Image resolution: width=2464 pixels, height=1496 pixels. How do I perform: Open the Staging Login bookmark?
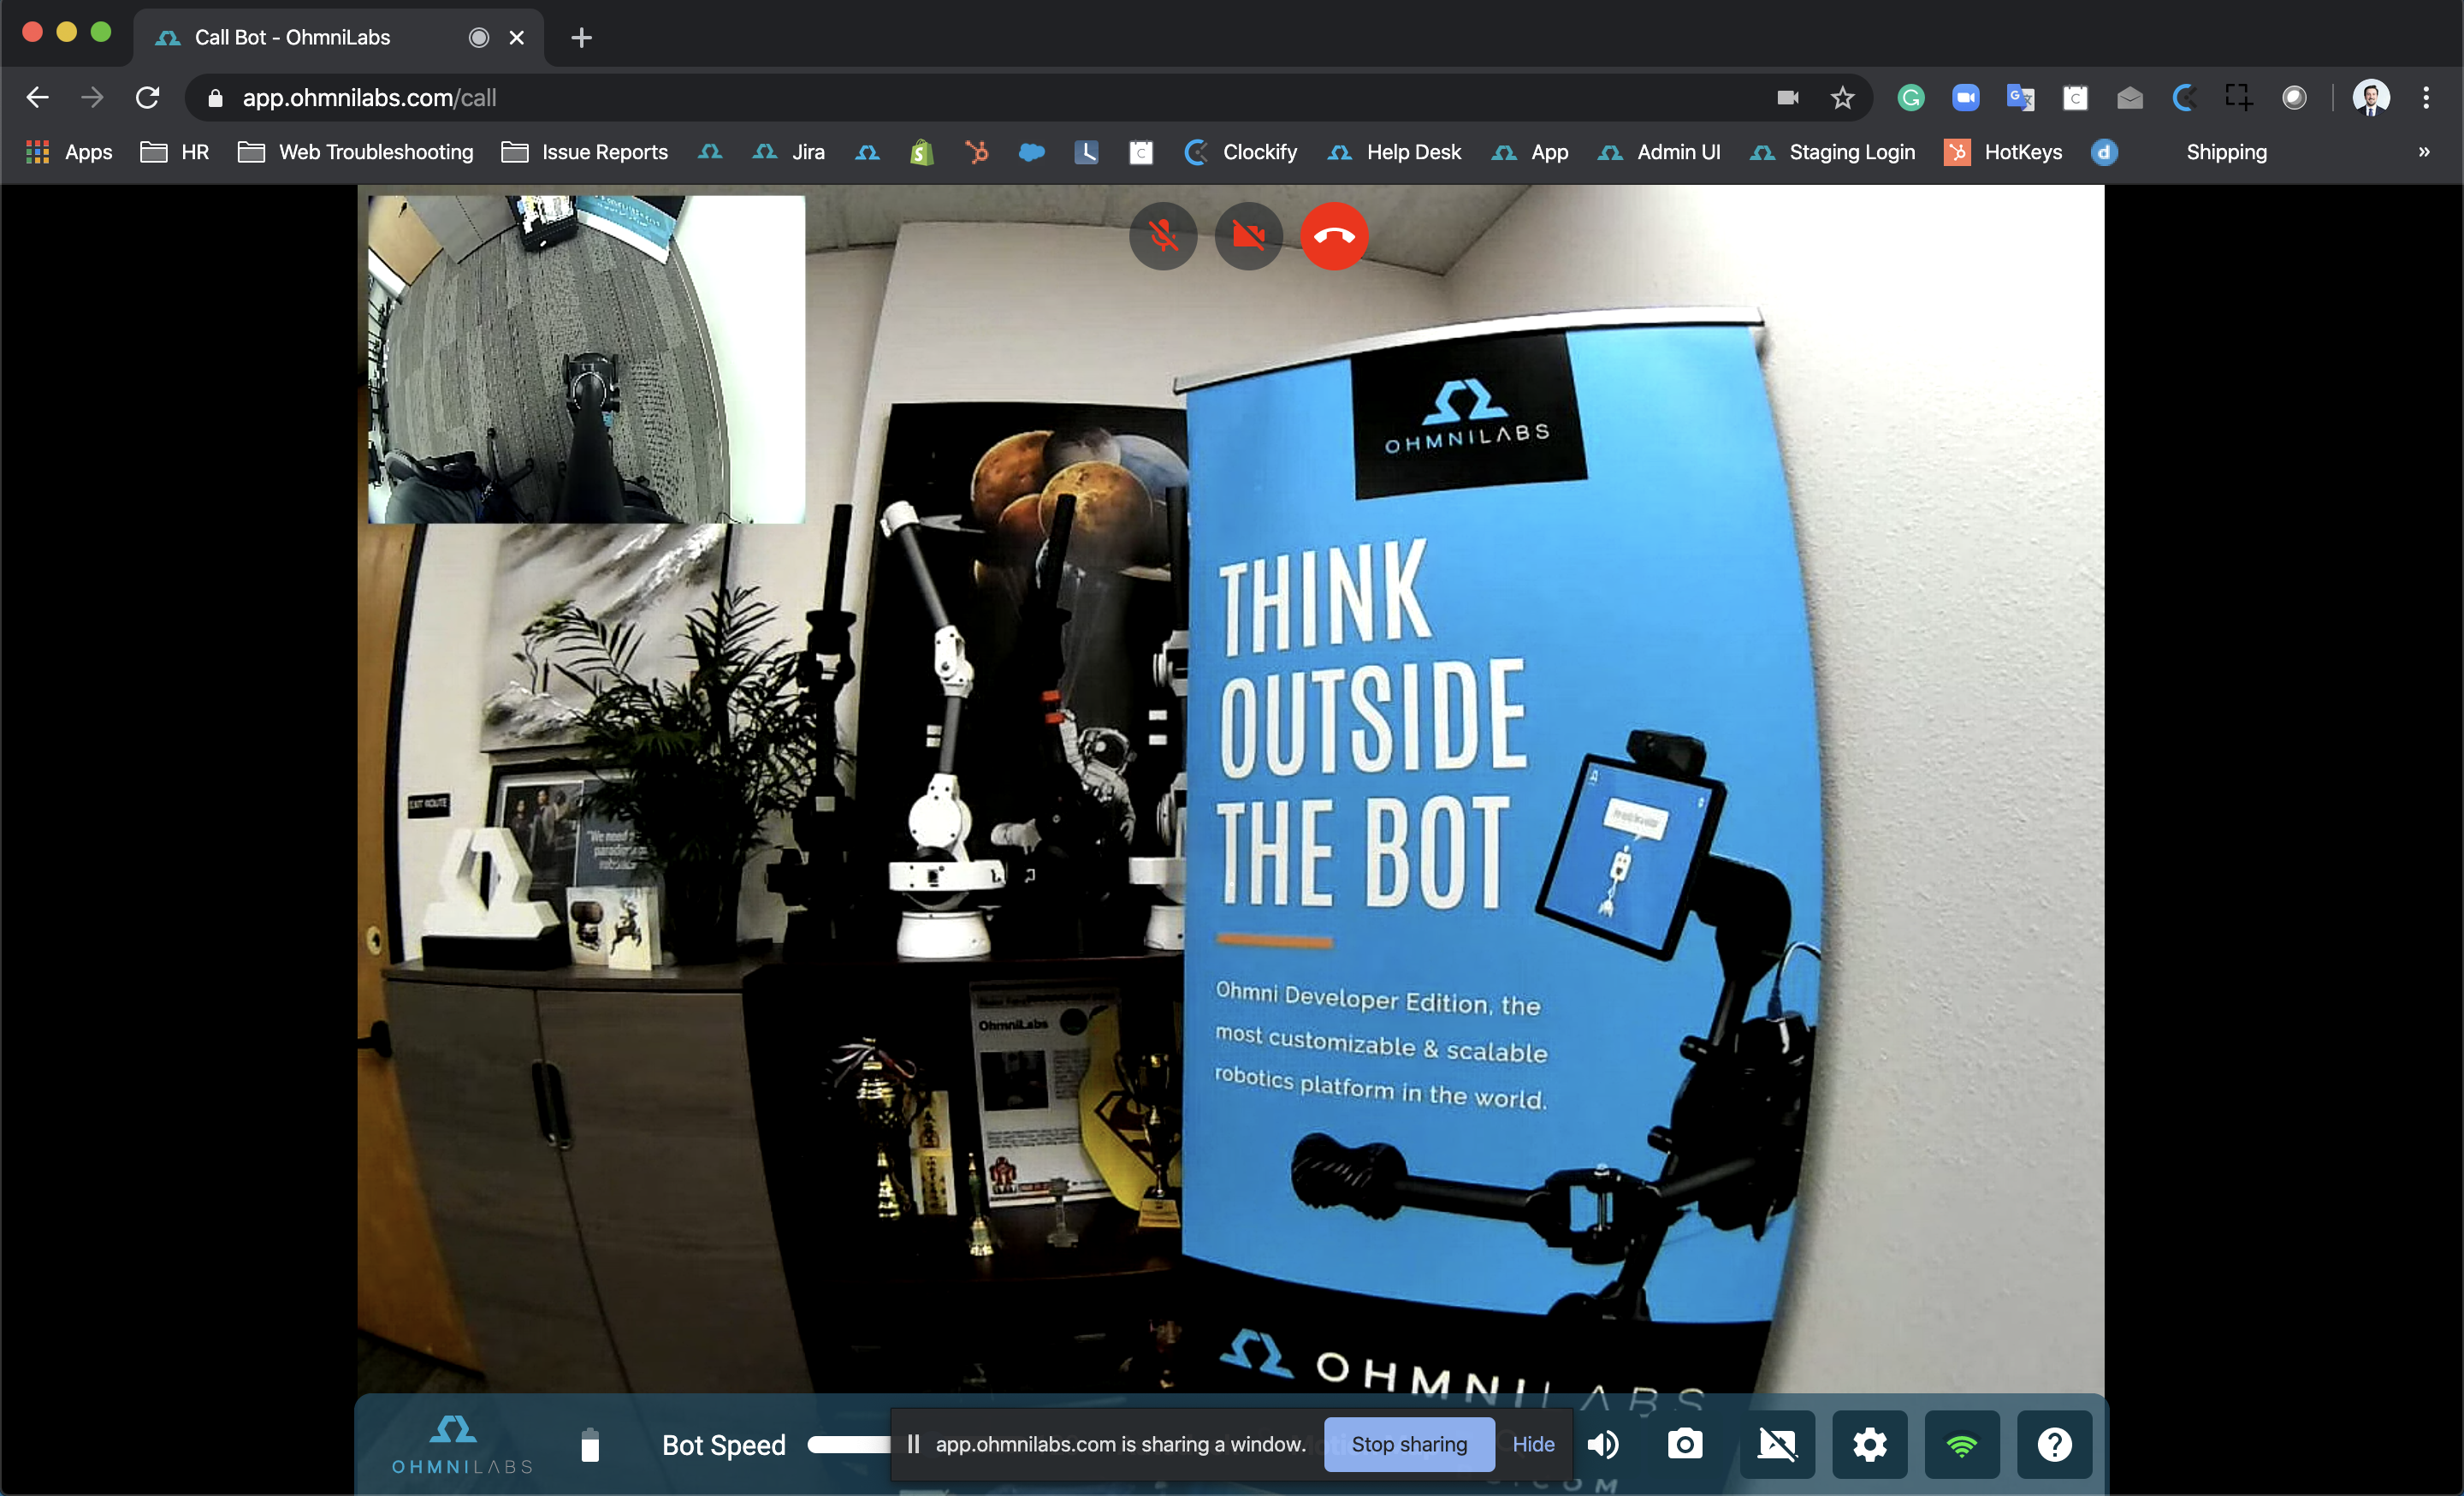1833,152
